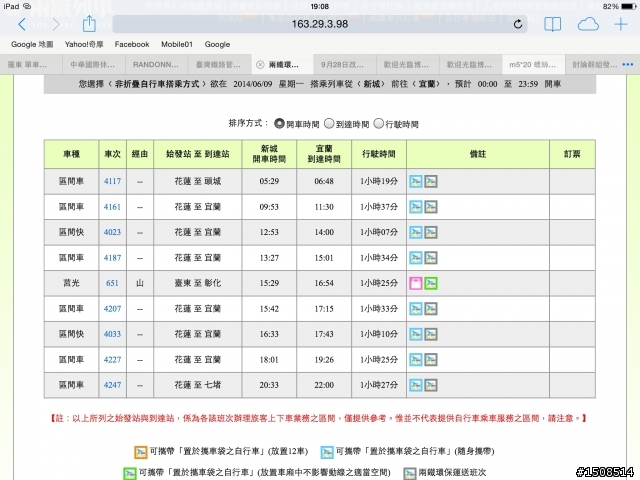This screenshot has width=640, height=480.
Task: Click gray transport icon in train 4033 row
Action: click(x=431, y=334)
